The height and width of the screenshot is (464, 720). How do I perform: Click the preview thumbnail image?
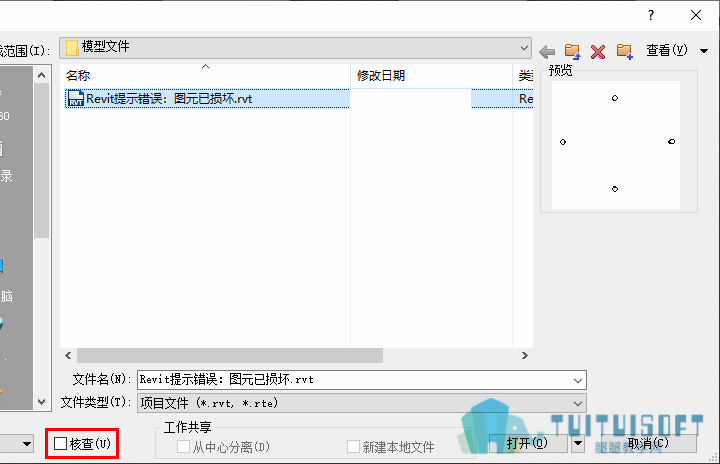coord(616,145)
